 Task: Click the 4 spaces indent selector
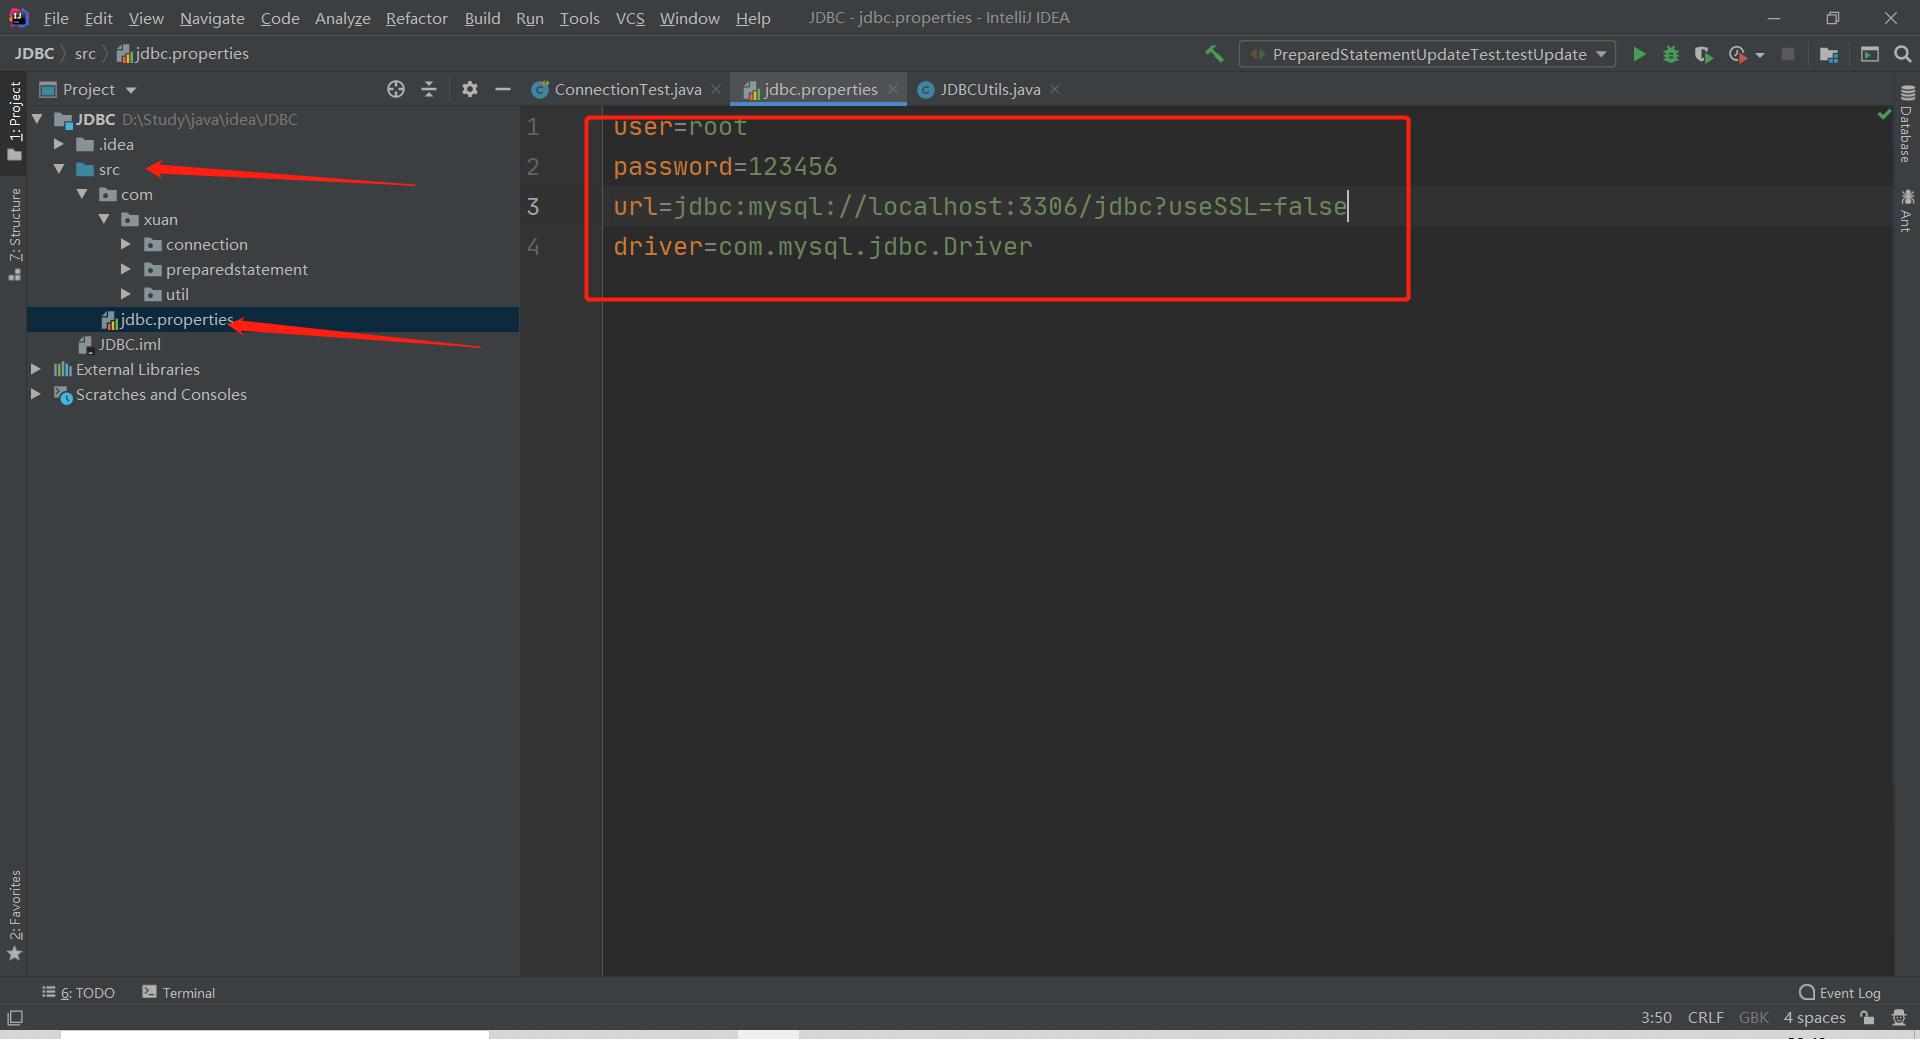[x=1814, y=1018]
